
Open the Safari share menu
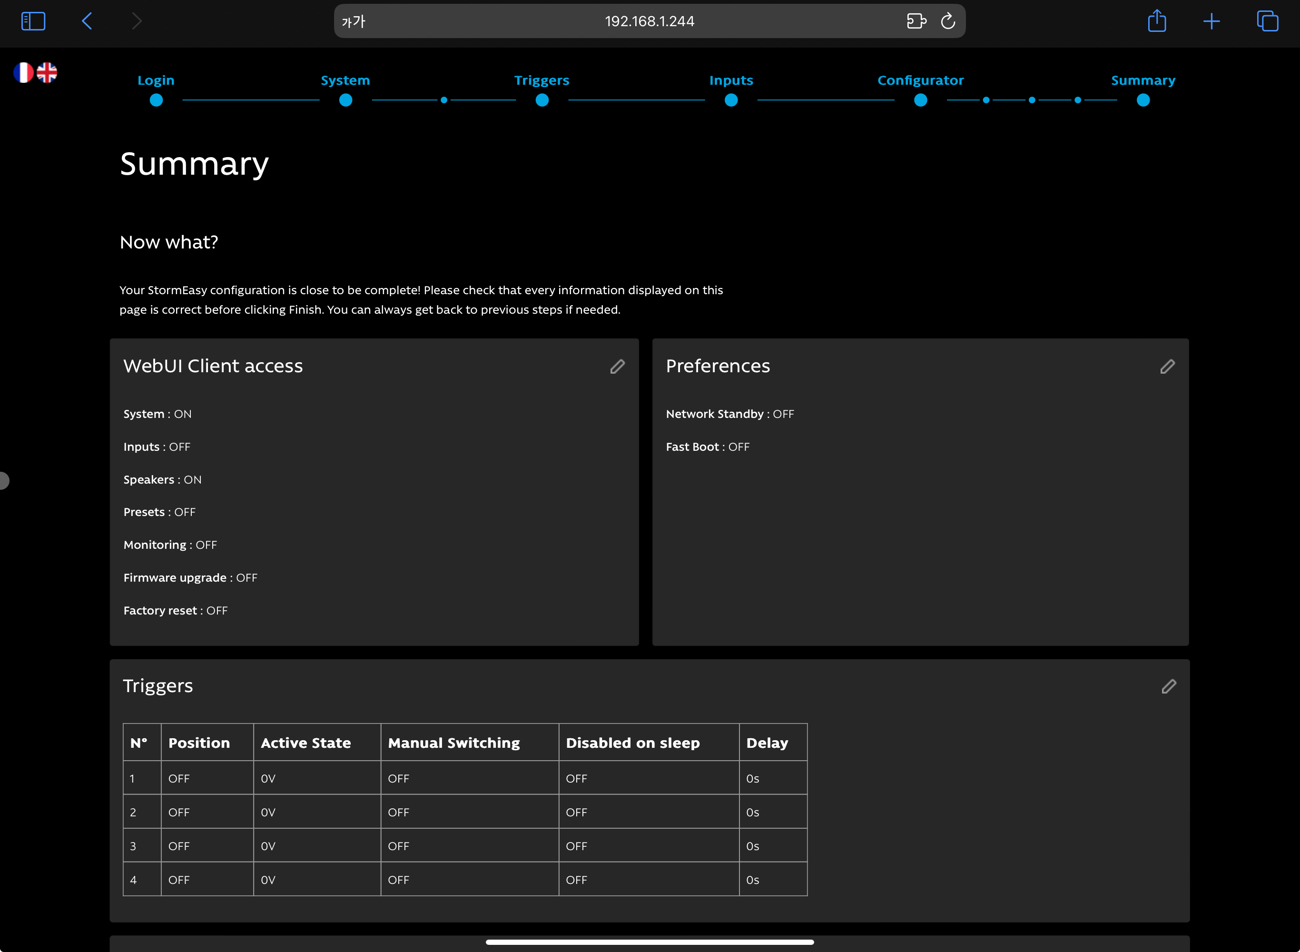pos(1157,21)
